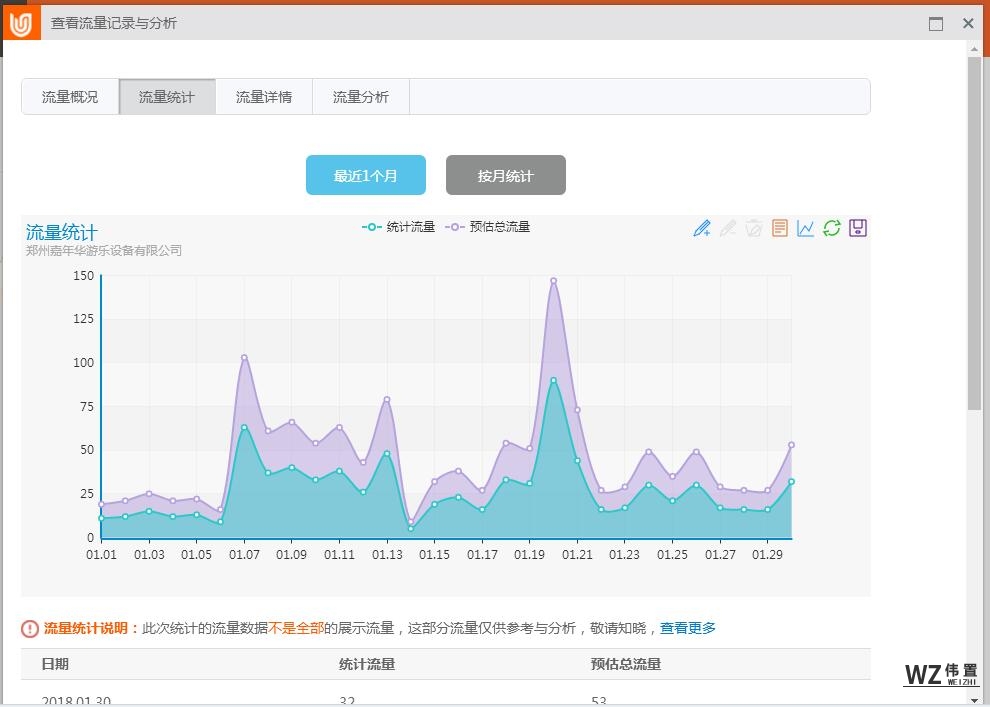Toggle the 预估总流量 legend series
Image resolution: width=990 pixels, height=707 pixels.
tap(488, 227)
